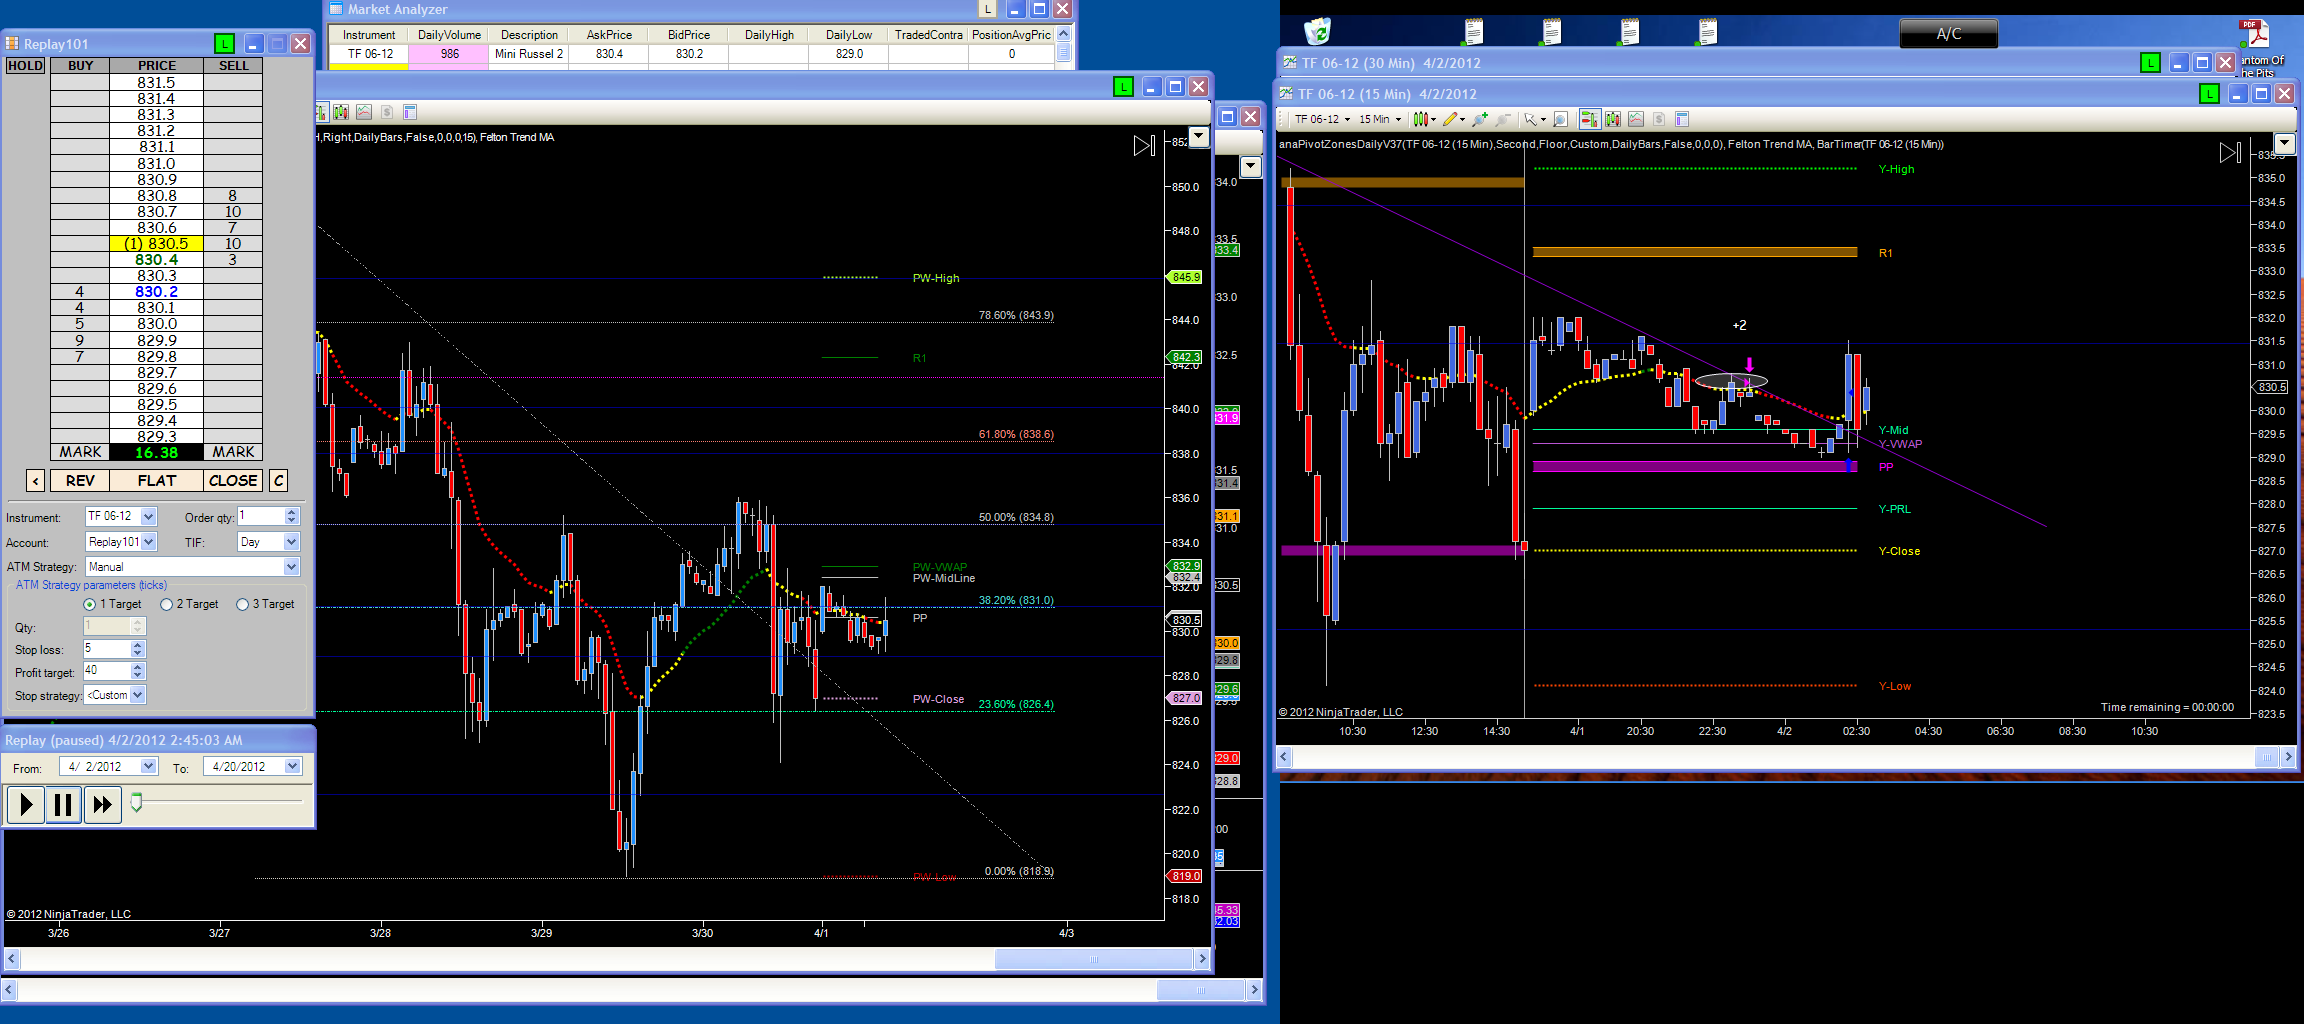2304x1024 pixels.
Task: Open the replay To date dropdown
Action: coord(293,767)
